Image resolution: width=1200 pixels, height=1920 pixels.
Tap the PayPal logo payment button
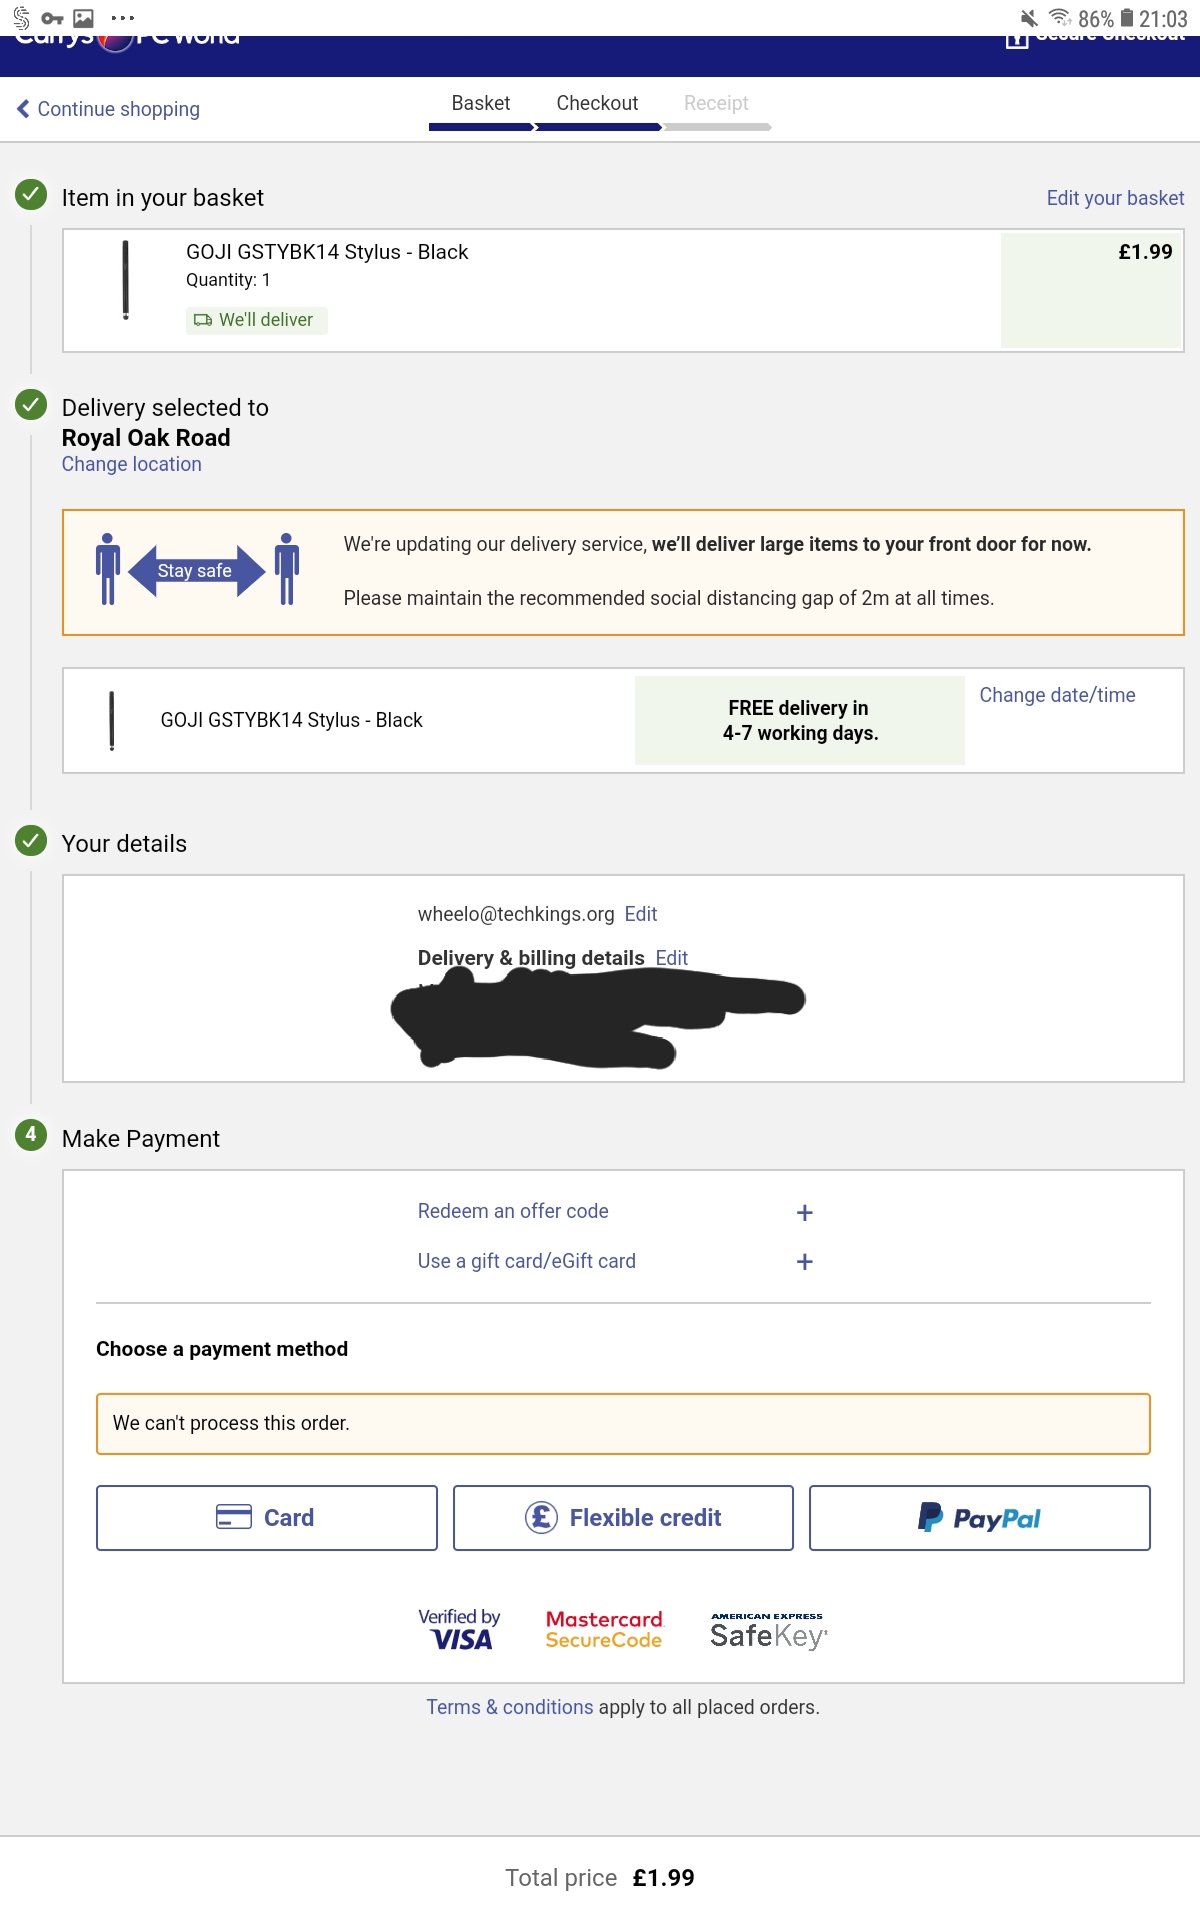pos(979,1518)
